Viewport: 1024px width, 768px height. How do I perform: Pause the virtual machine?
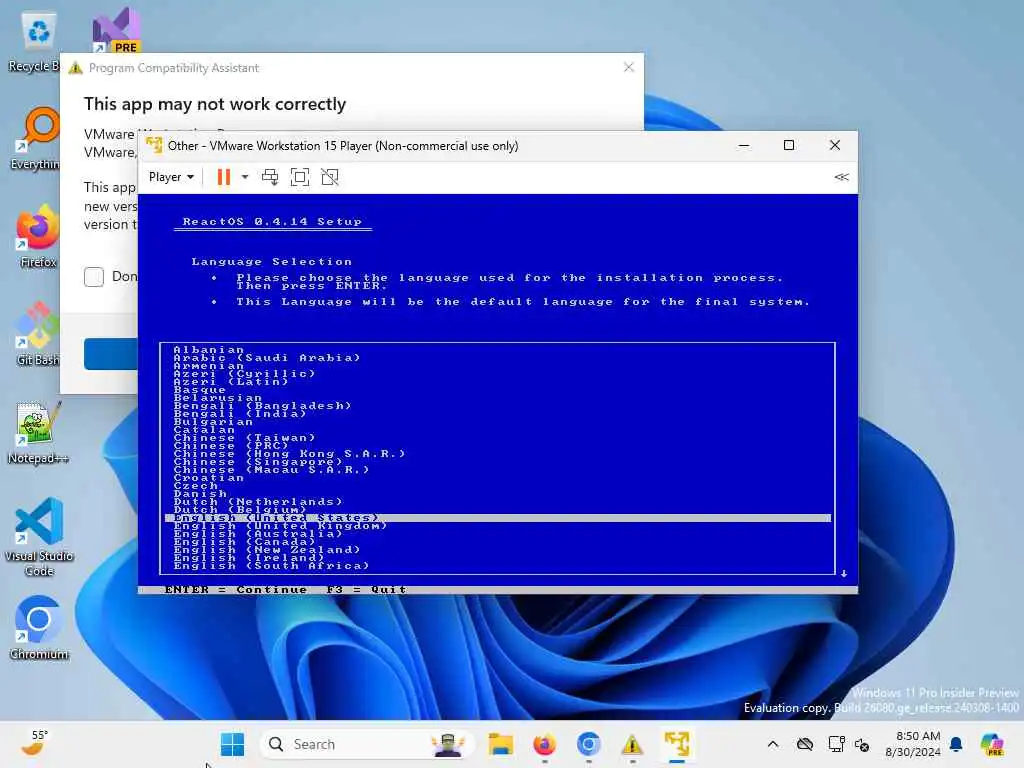(x=223, y=177)
